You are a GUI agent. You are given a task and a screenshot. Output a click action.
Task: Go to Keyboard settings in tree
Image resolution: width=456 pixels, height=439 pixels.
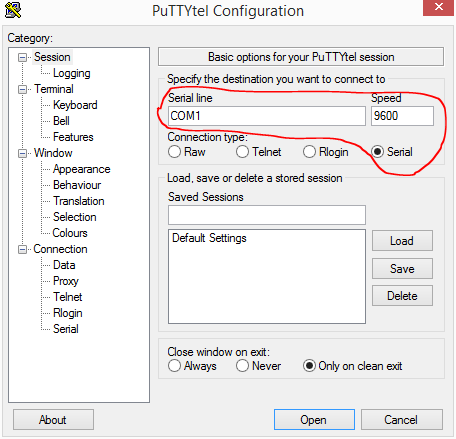tap(75, 105)
